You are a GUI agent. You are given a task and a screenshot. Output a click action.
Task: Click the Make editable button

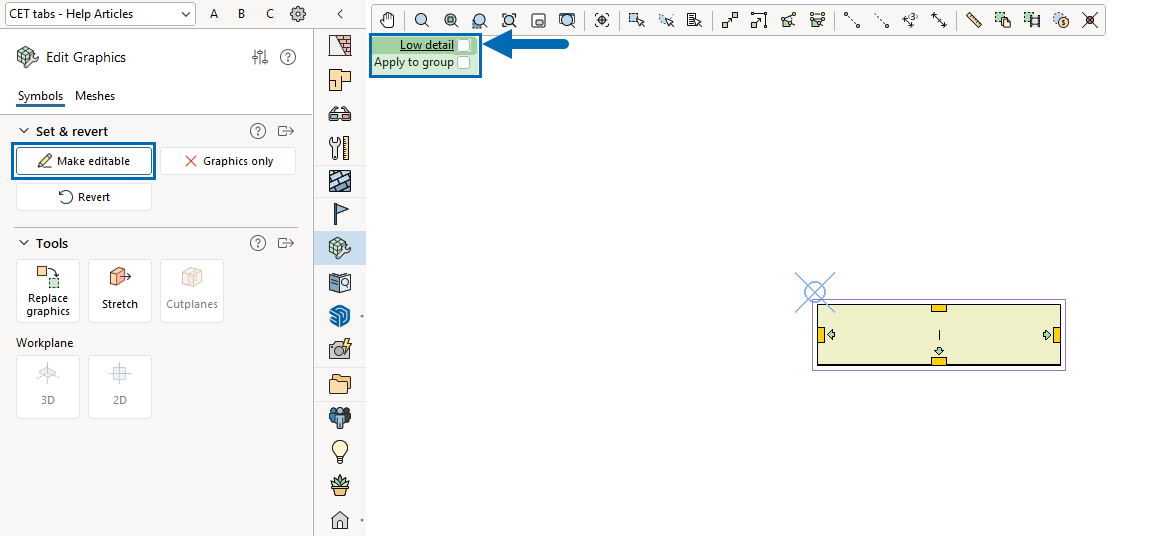tap(84, 161)
